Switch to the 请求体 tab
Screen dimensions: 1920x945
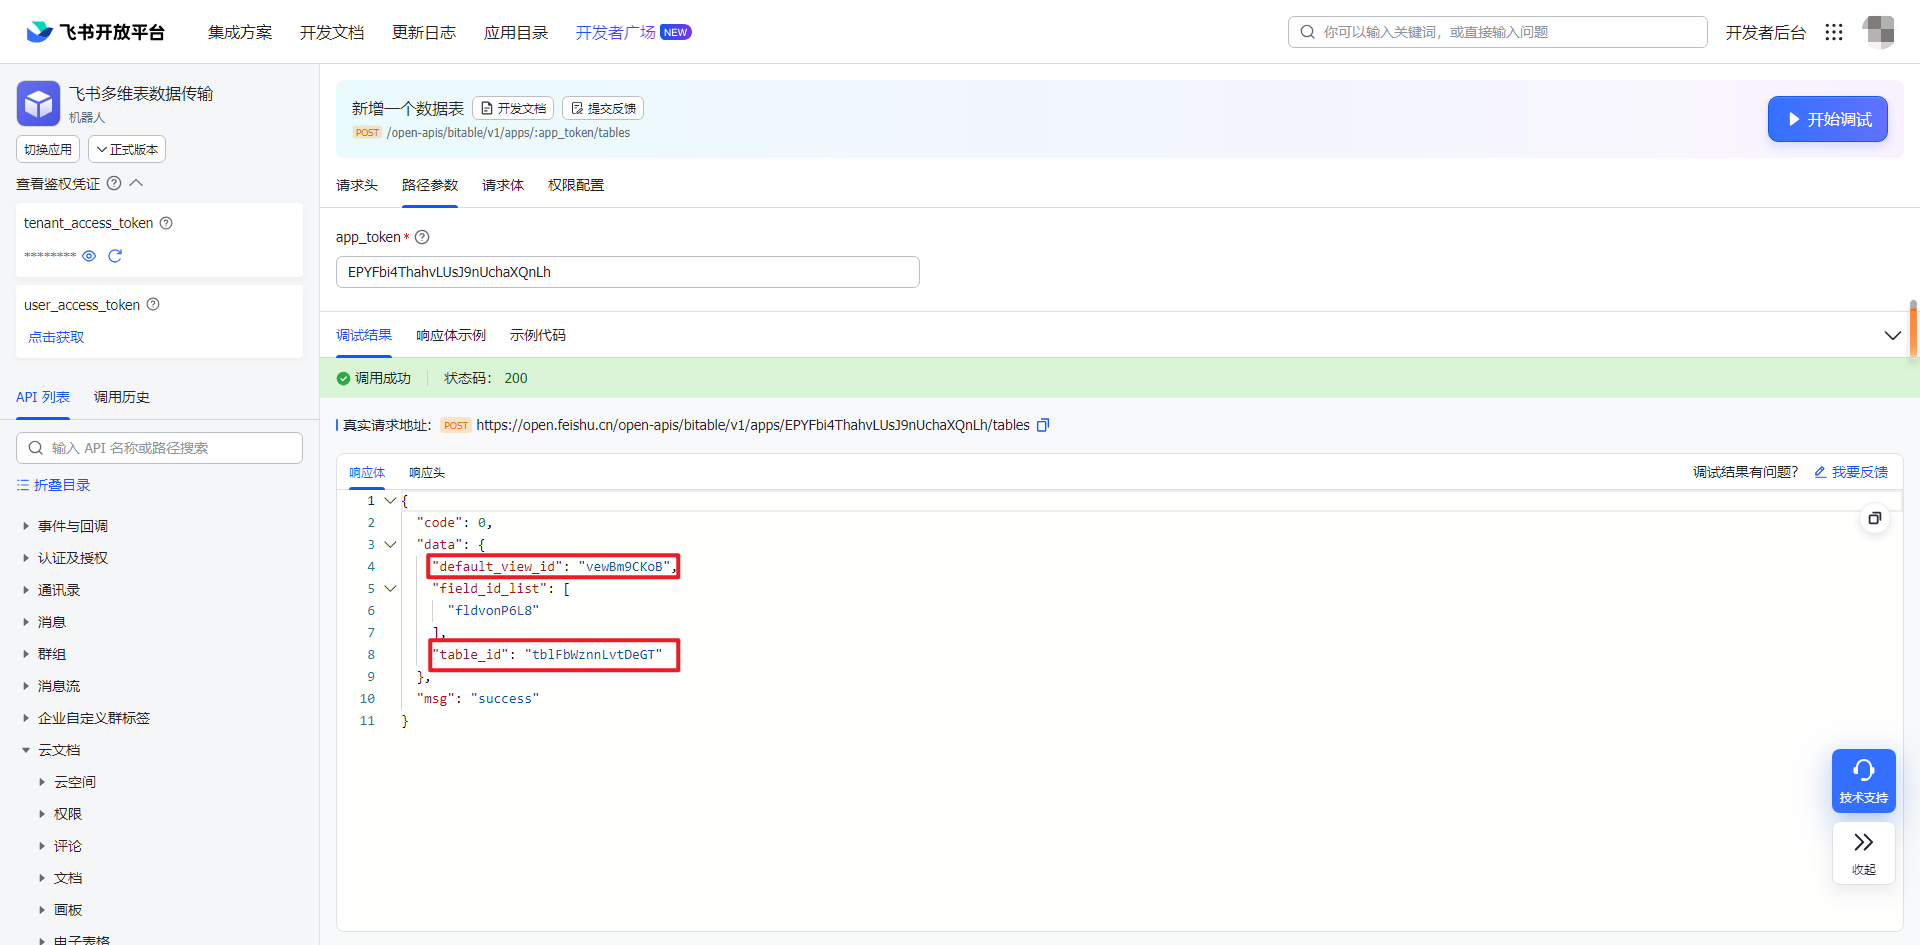point(503,185)
